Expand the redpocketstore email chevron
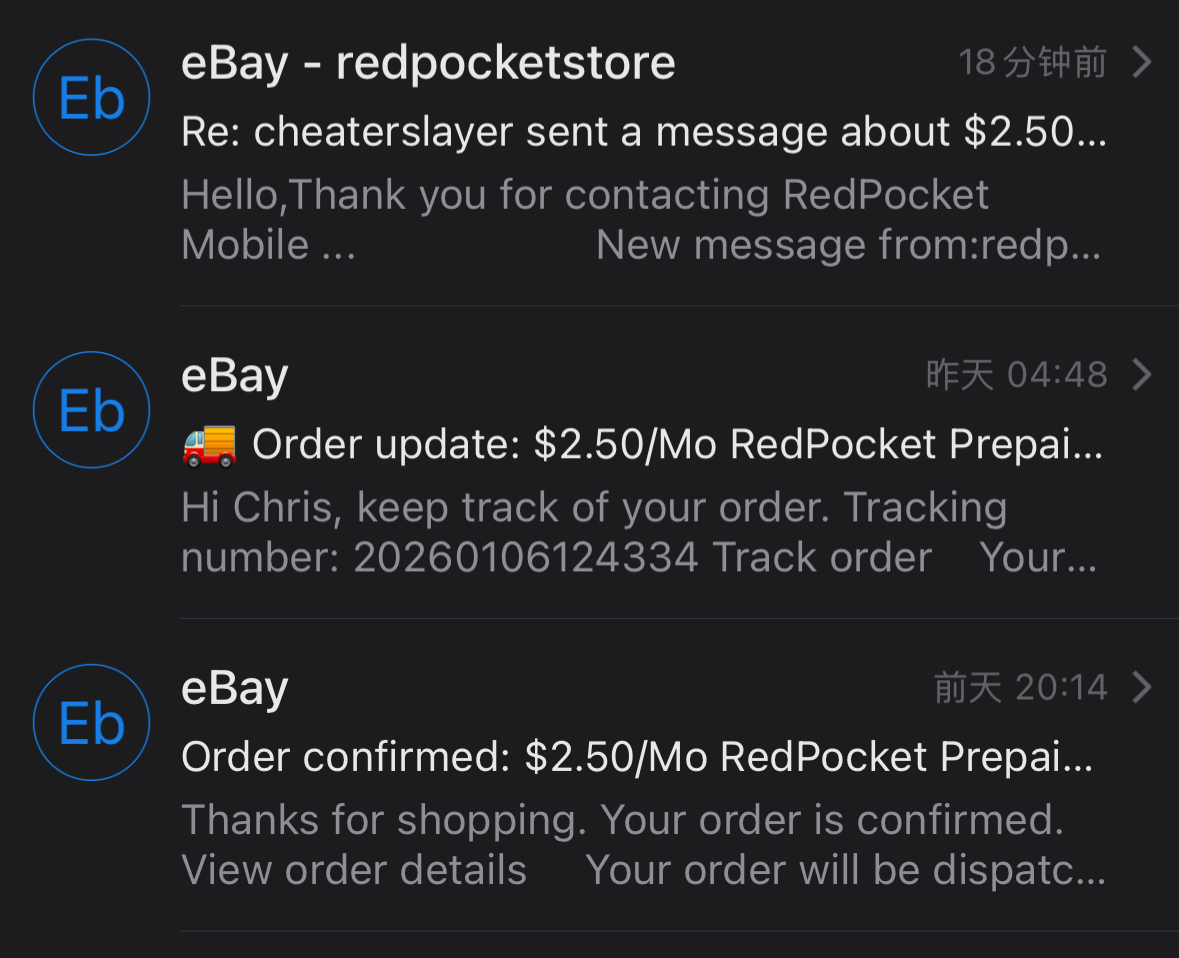 coord(1142,63)
